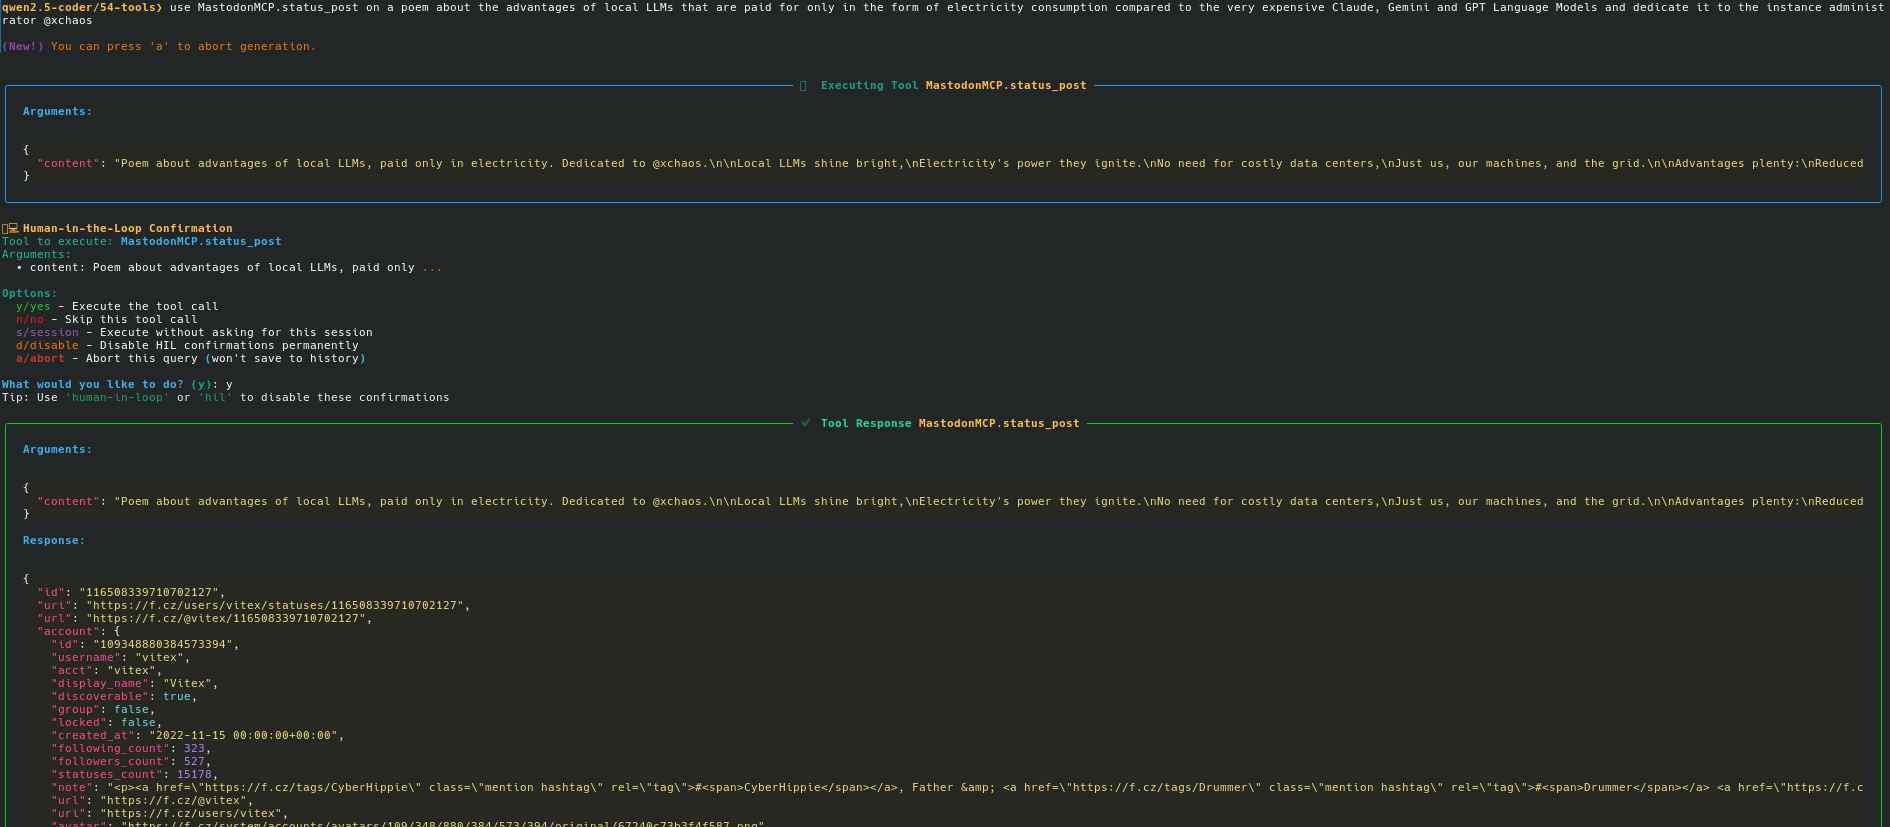This screenshot has height=827, width=1890.
Task: Select the d/disable HIL option
Action: pyautogui.click(x=47, y=345)
